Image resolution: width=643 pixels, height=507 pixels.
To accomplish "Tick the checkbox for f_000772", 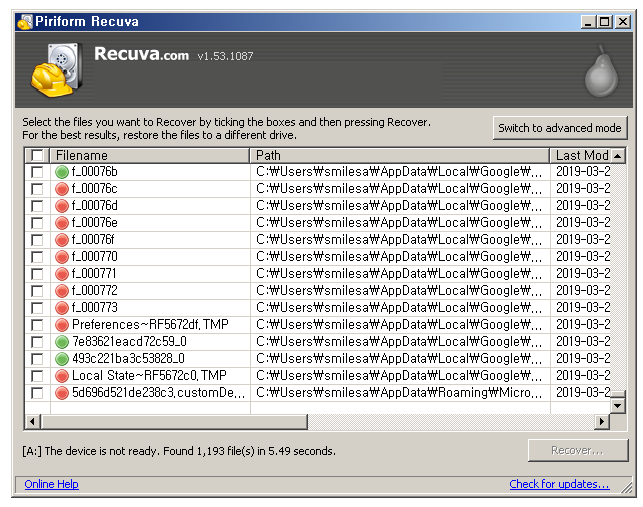I will (37, 291).
